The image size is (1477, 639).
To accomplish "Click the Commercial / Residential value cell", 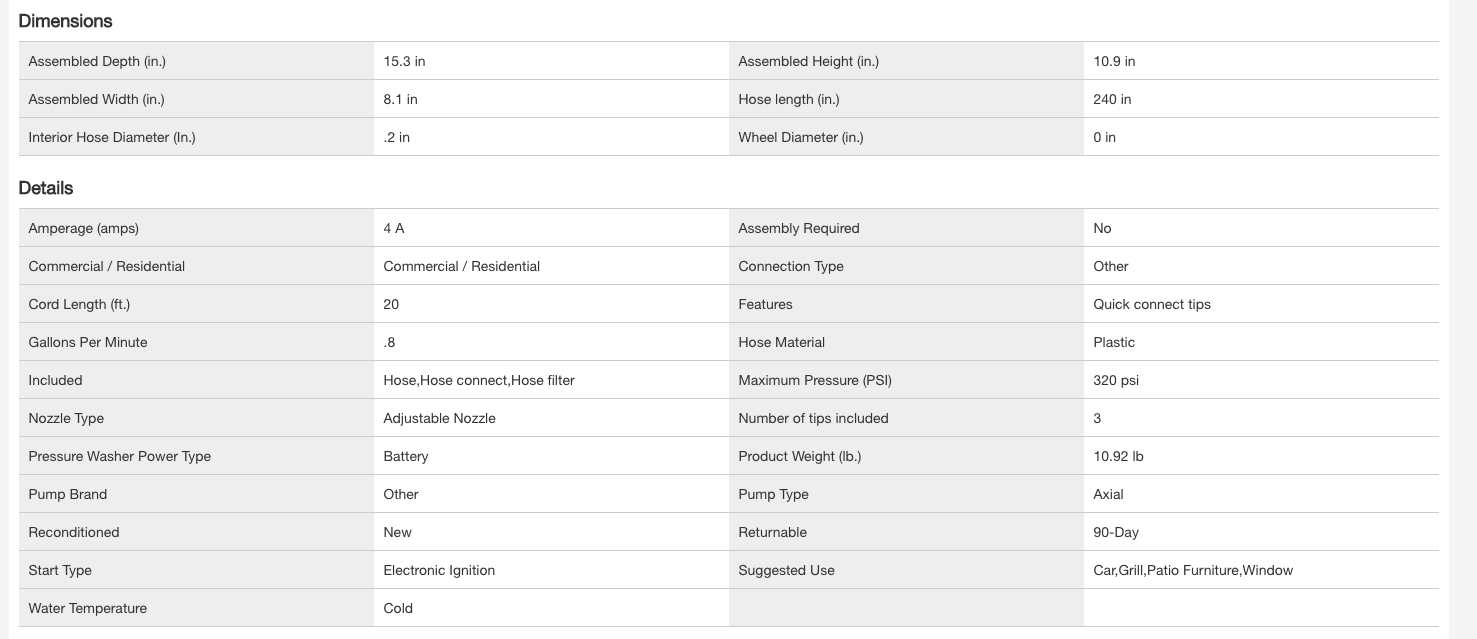I will [461, 266].
